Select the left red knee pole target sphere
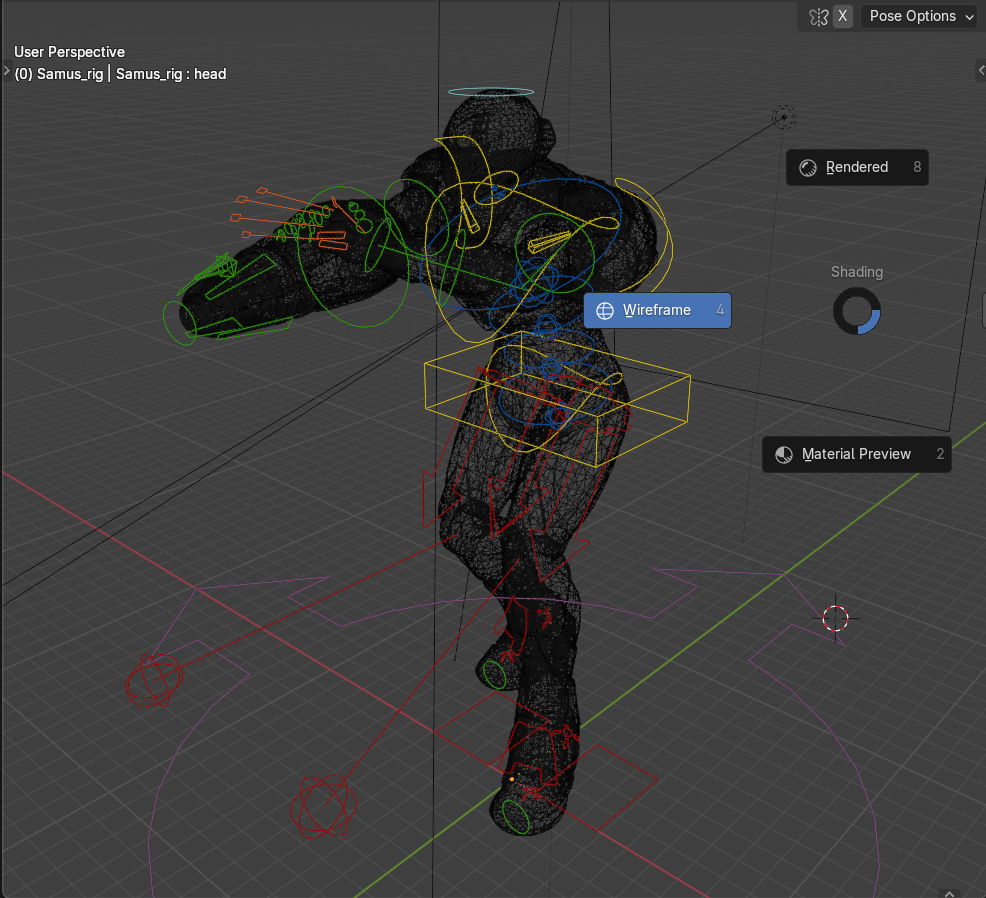 pyautogui.click(x=153, y=679)
